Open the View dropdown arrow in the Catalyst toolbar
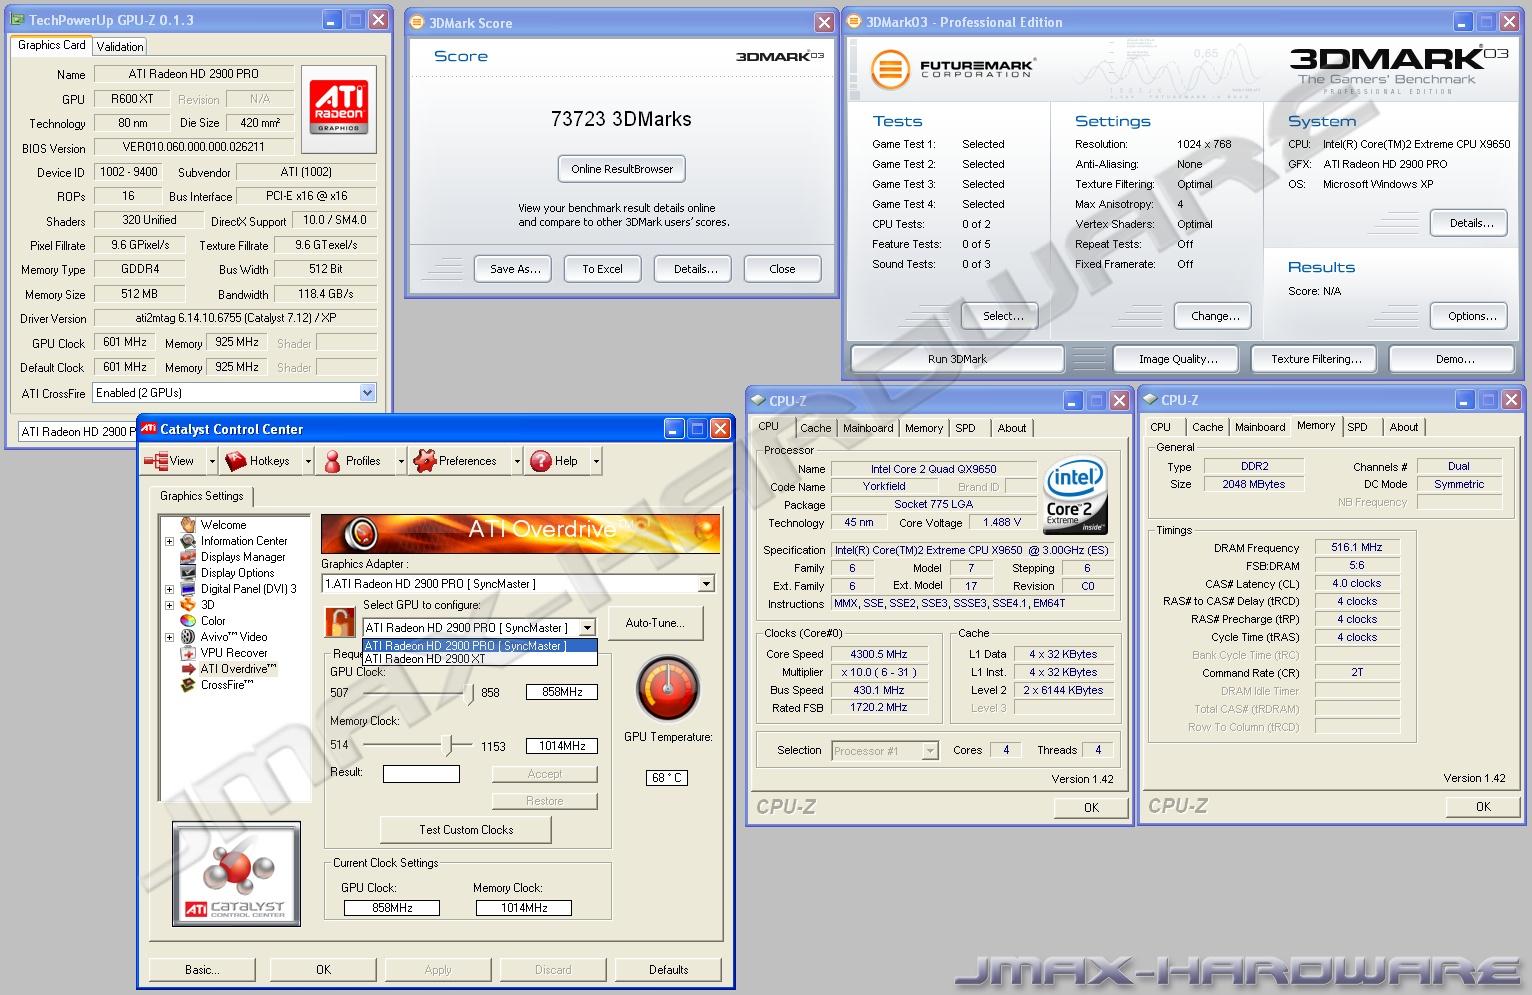 pyautogui.click(x=212, y=461)
